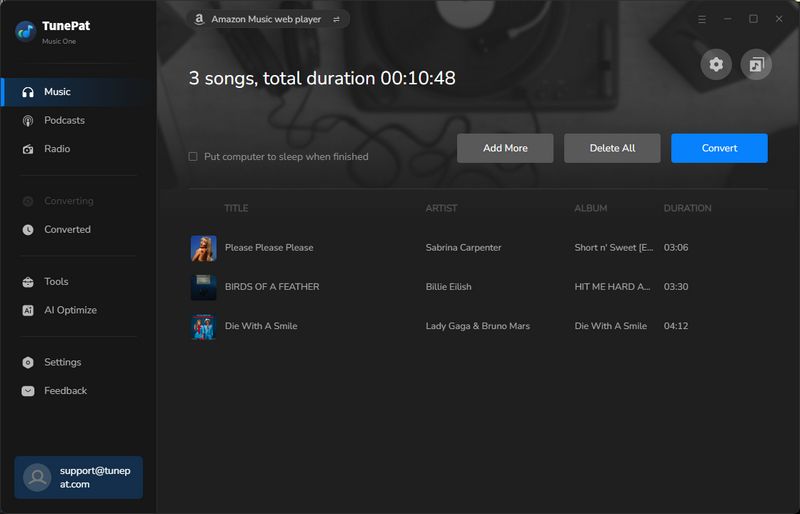The image size is (800, 514).
Task: Open the Amazon Music web player window icon
Action: tap(756, 65)
